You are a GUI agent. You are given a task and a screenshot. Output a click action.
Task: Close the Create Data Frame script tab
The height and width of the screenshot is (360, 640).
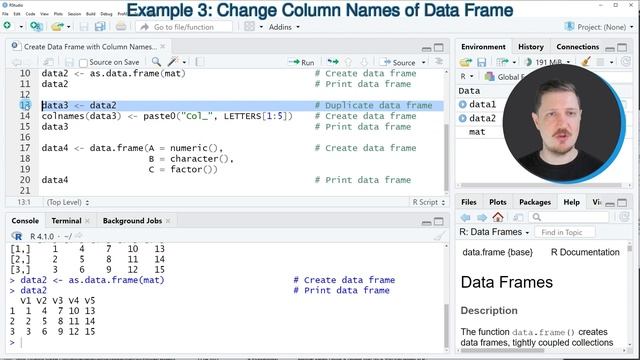click(163, 47)
